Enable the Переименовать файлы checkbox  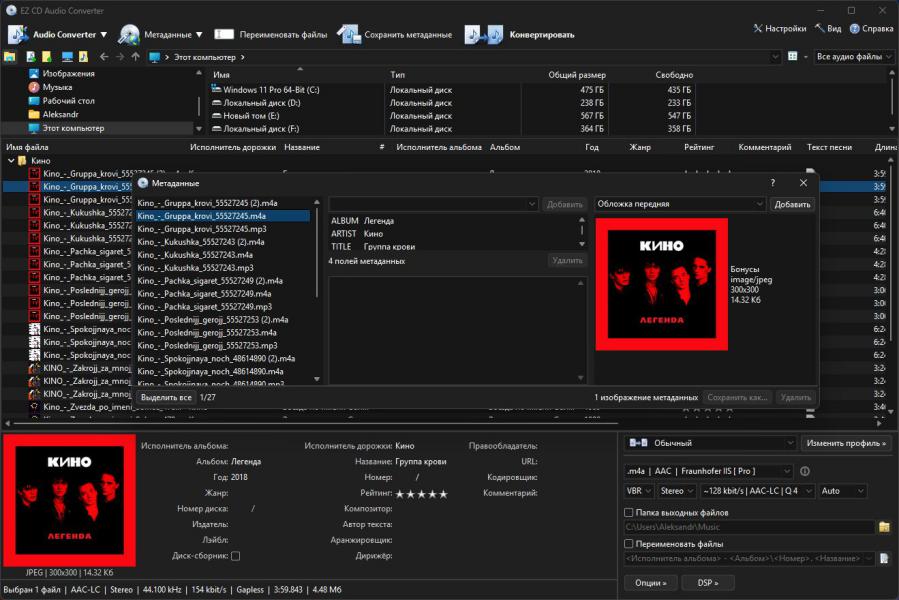(629, 544)
